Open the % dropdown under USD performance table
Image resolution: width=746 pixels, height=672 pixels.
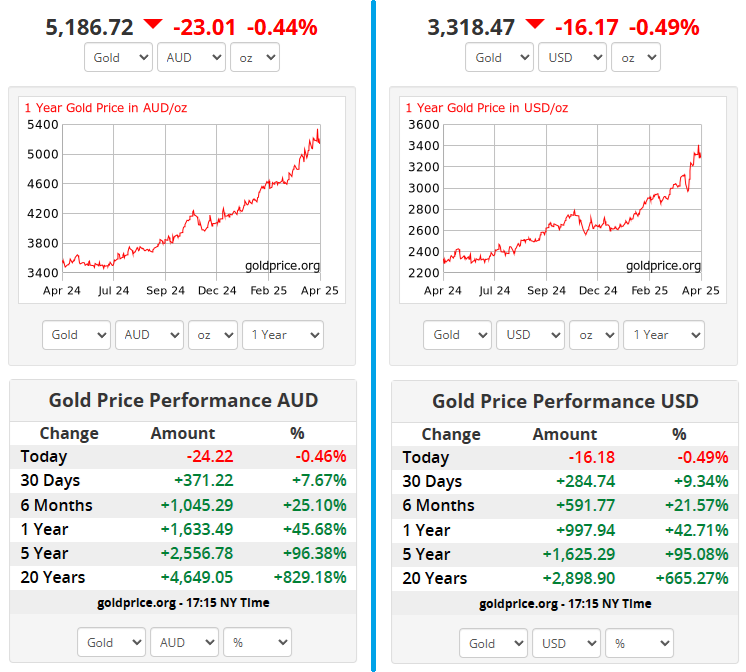pyautogui.click(x=639, y=643)
